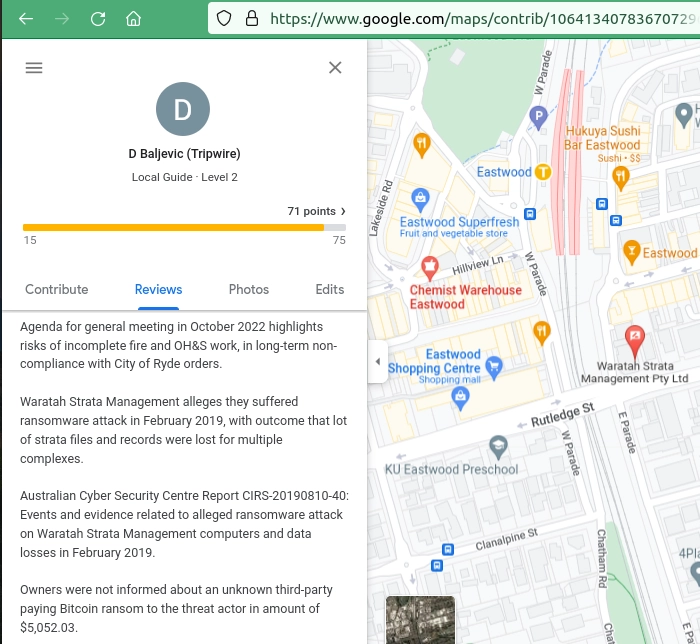Image resolution: width=700 pixels, height=644 pixels.
Task: Click the KU Eastwood Preschool marker
Action: pyautogui.click(x=498, y=447)
